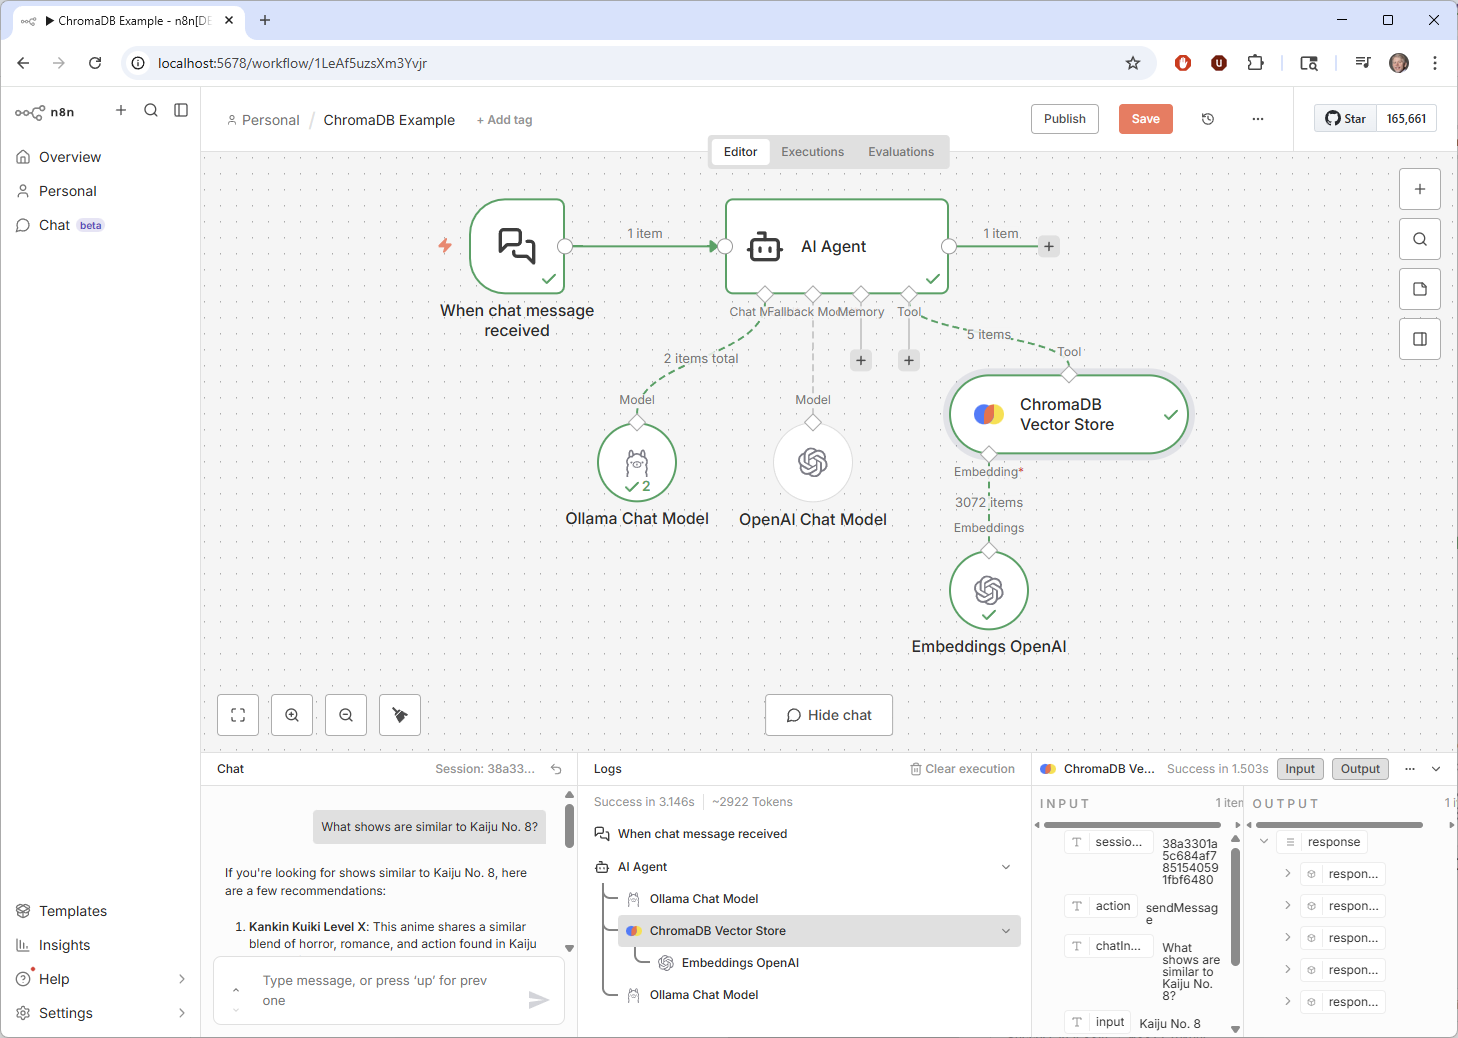Expand the Help submenu chevron
The image size is (1458, 1038).
[182, 979]
